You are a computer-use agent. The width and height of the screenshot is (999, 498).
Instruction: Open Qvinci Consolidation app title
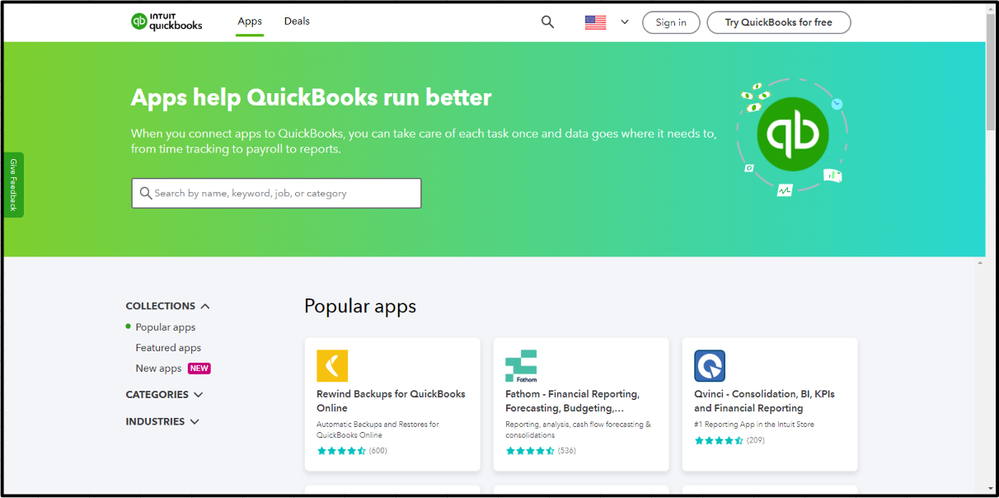click(x=765, y=401)
